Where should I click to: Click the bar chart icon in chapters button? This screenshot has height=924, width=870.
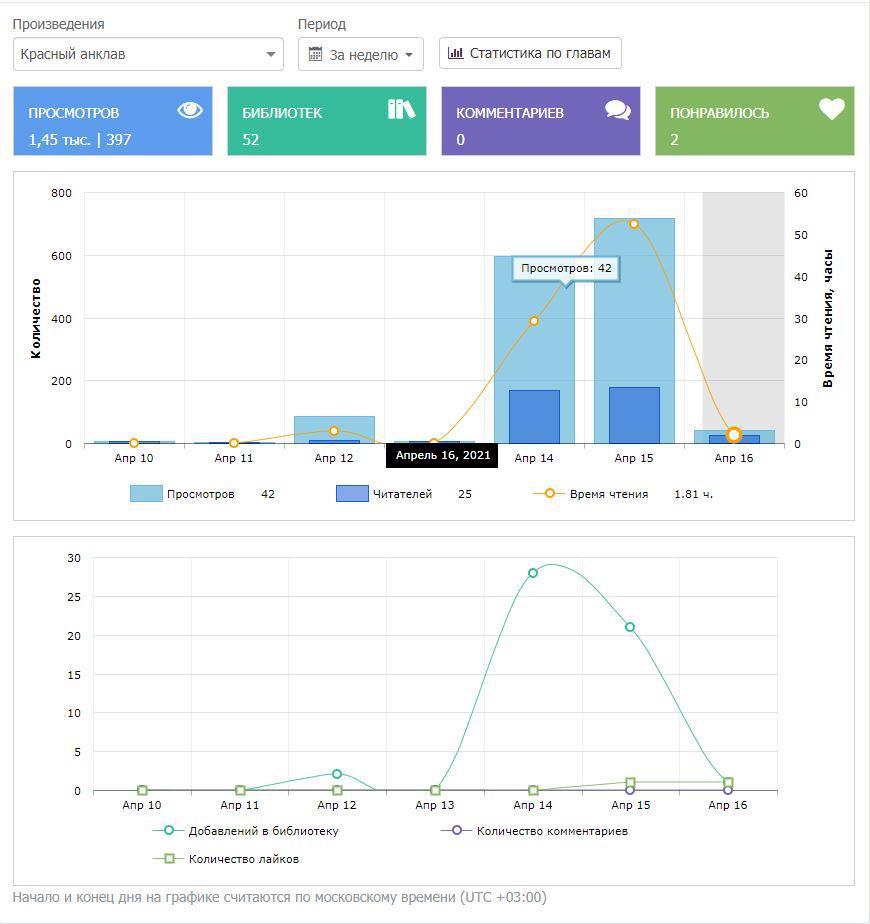pyautogui.click(x=456, y=53)
